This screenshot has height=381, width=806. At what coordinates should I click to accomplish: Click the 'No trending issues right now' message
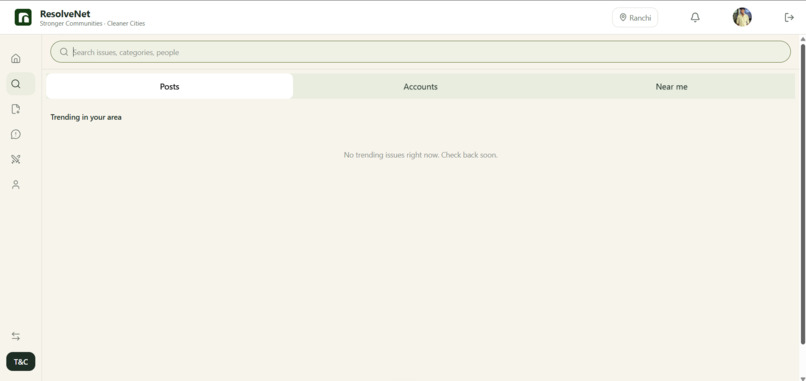click(420, 155)
